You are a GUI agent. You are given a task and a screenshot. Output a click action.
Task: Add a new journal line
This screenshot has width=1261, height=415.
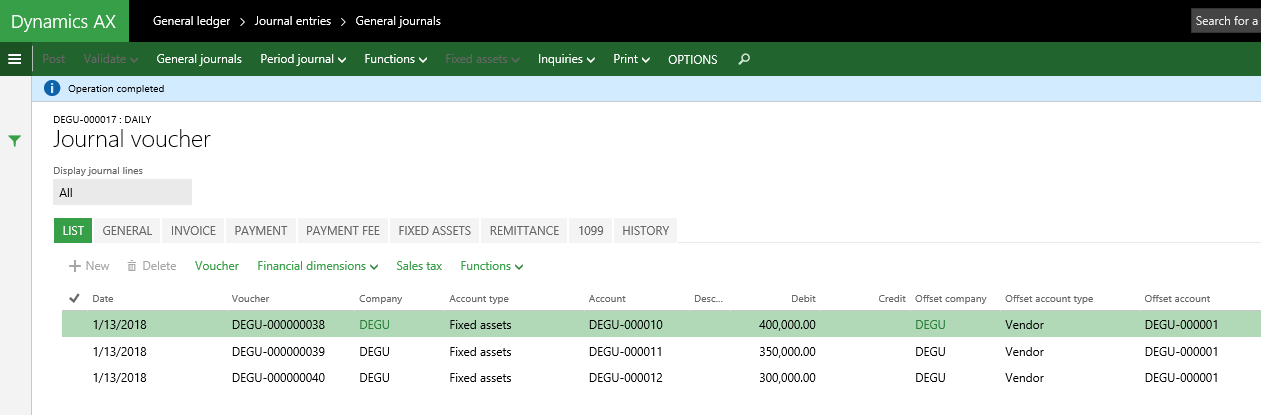pos(89,266)
